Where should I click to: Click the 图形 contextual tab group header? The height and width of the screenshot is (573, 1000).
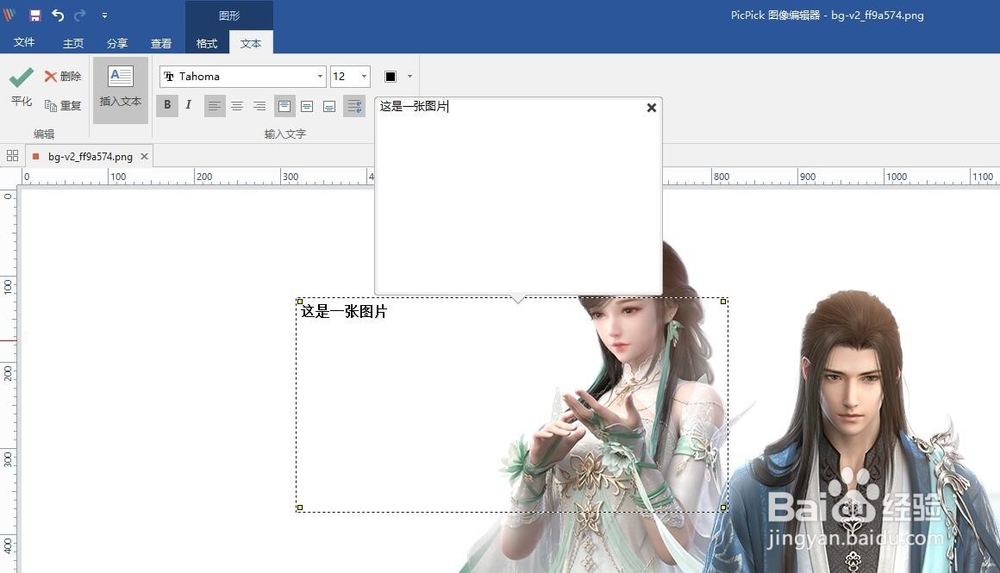[229, 15]
